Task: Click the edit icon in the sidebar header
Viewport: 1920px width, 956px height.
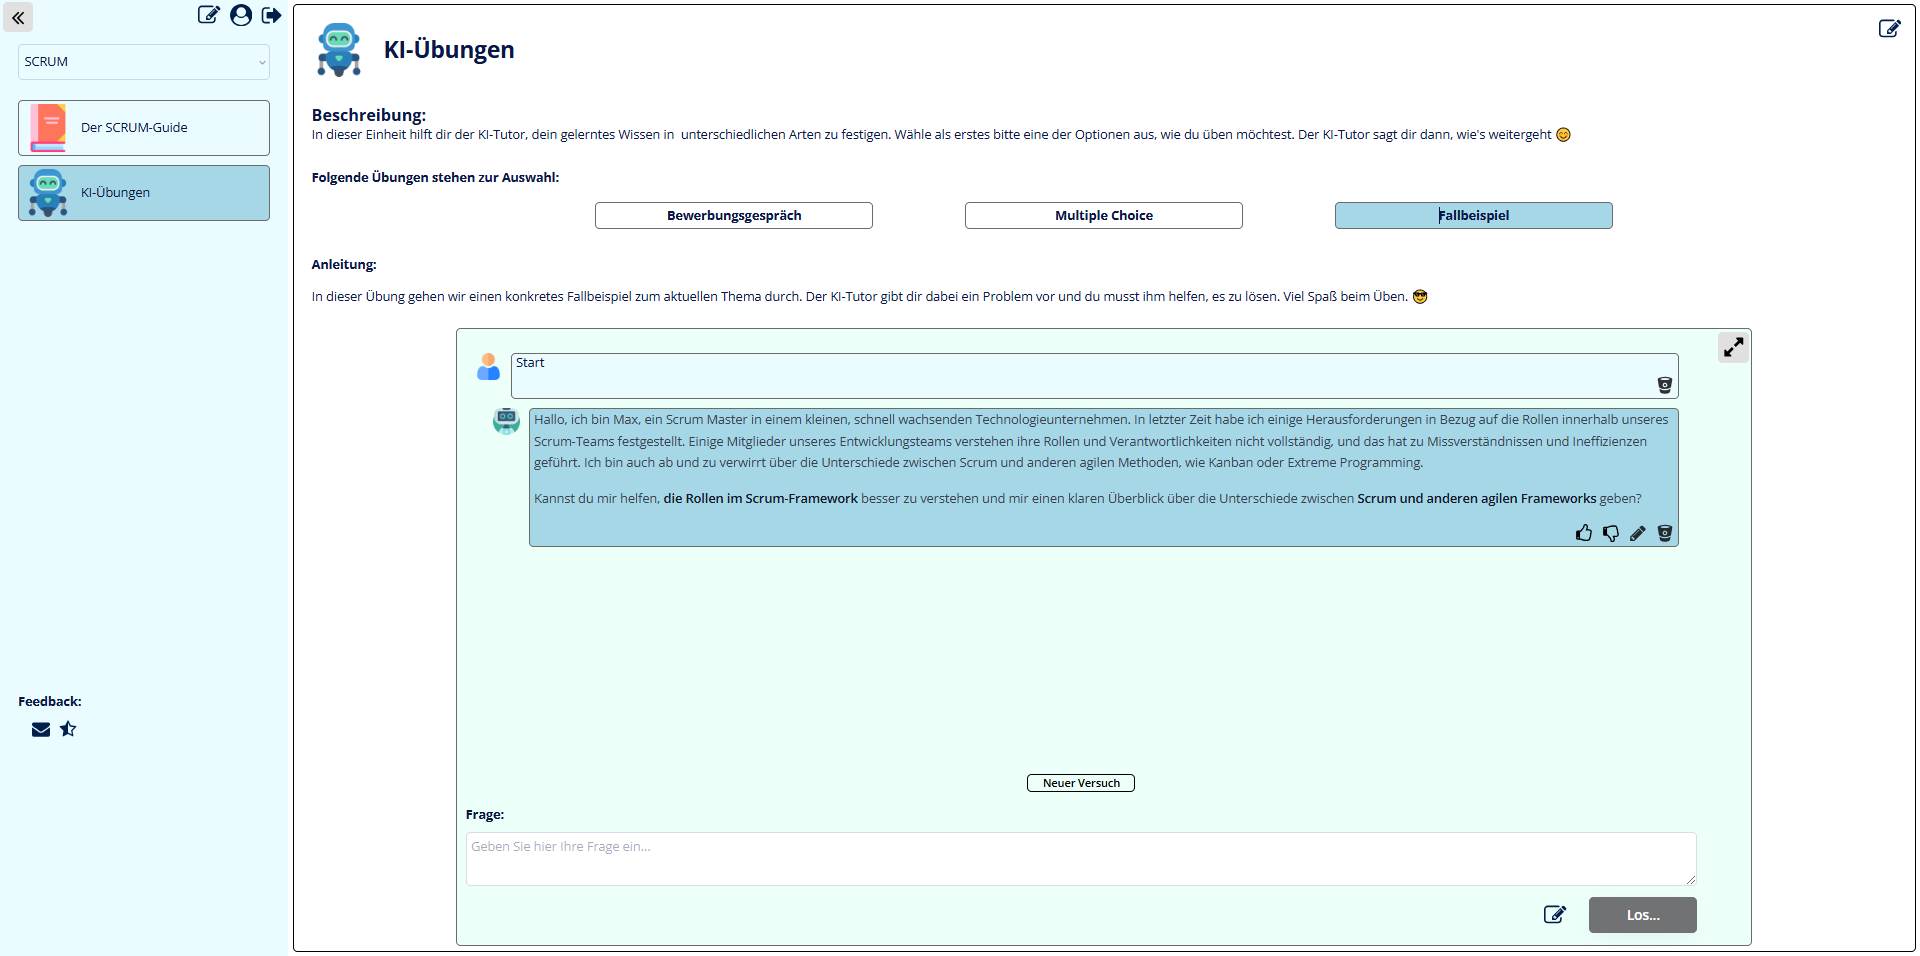Action: point(208,15)
